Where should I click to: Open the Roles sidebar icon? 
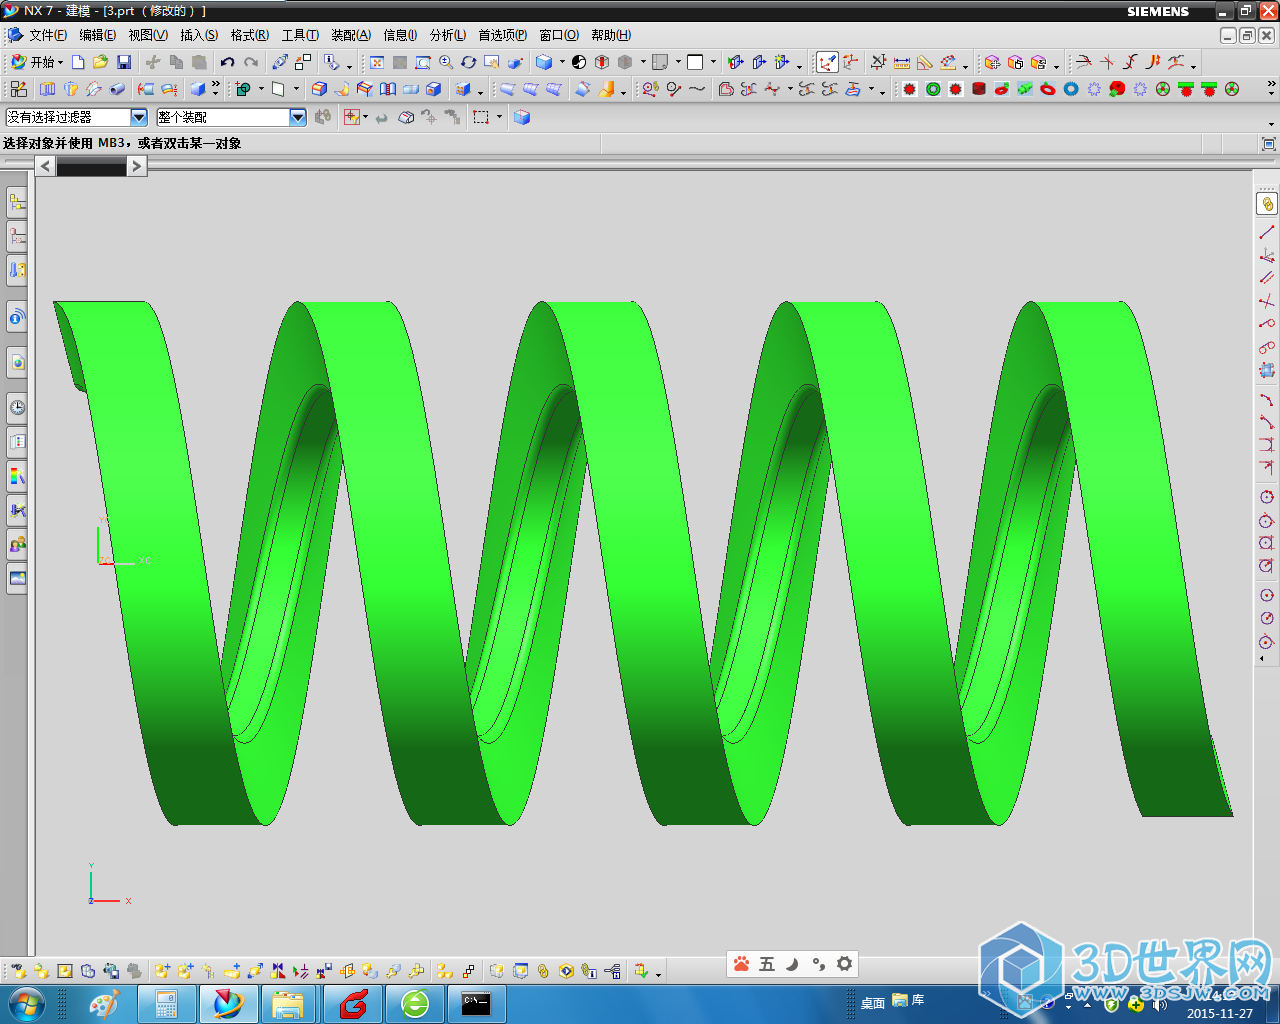(17, 545)
